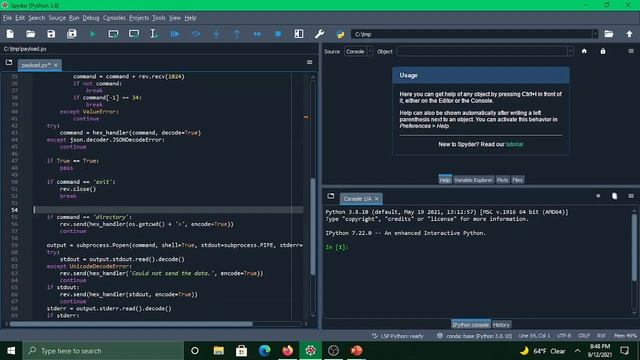
Task: Expand the working directory path dropdown
Action: [x=595, y=34]
